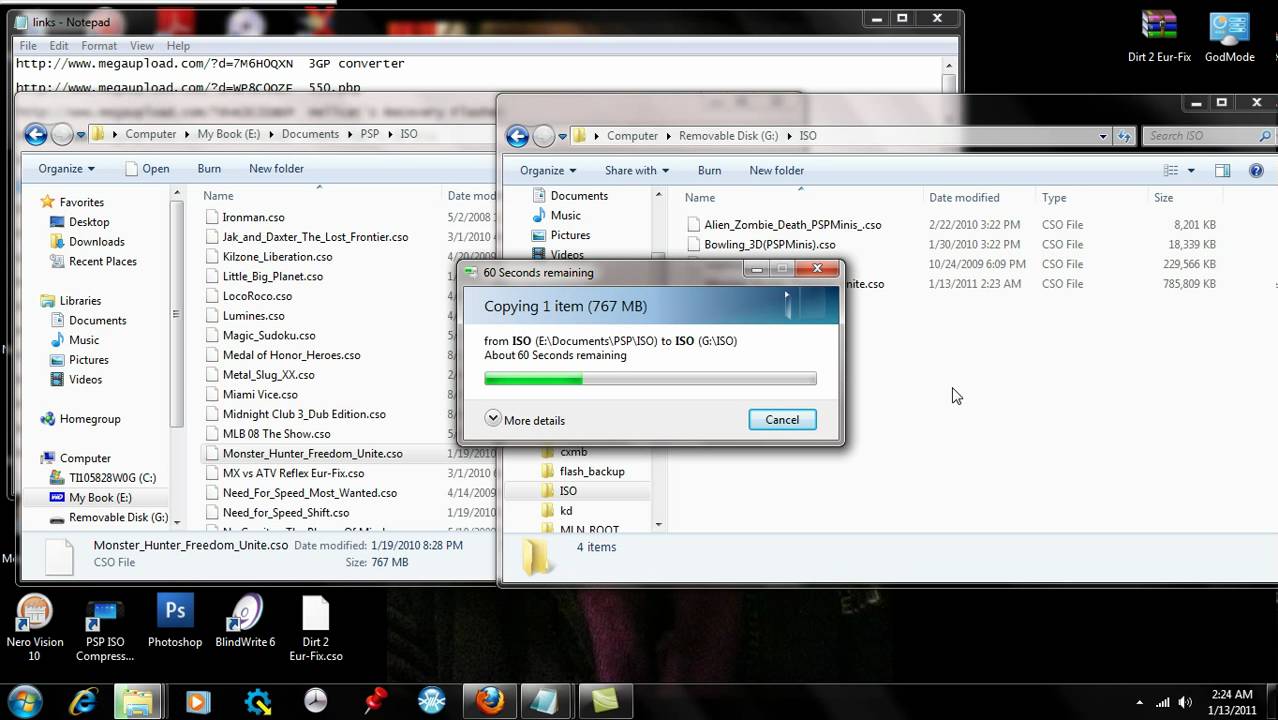Select Removable Disk (G:) in navigation pane
This screenshot has width=1278, height=720.
[x=118, y=517]
